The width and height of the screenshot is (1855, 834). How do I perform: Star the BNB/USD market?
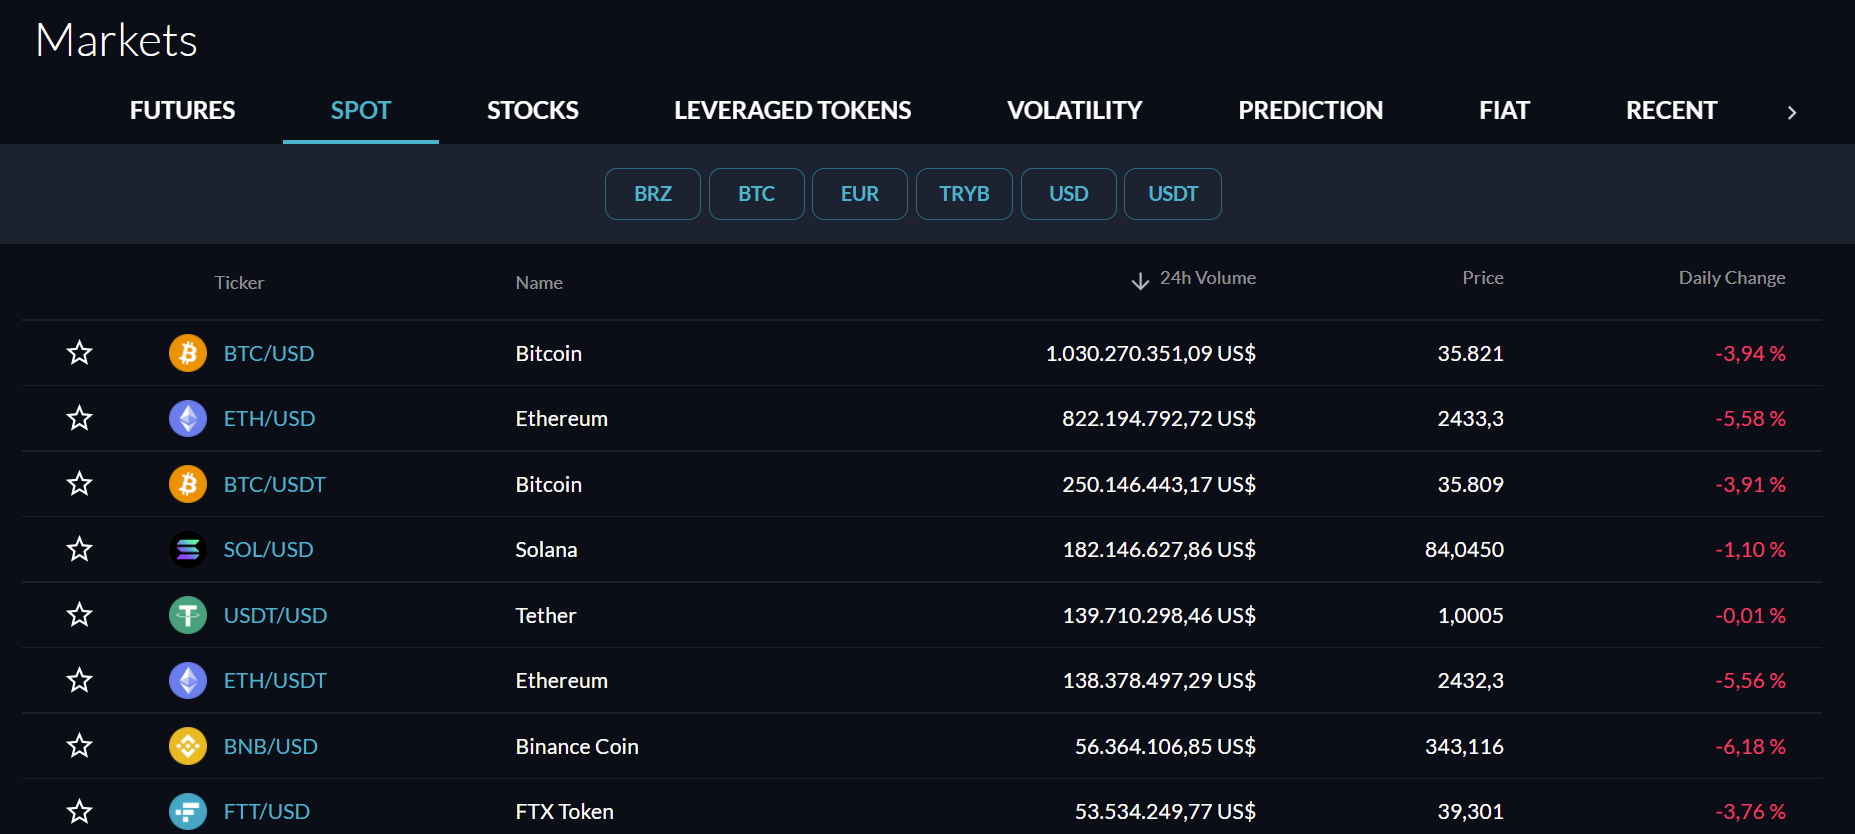point(79,746)
